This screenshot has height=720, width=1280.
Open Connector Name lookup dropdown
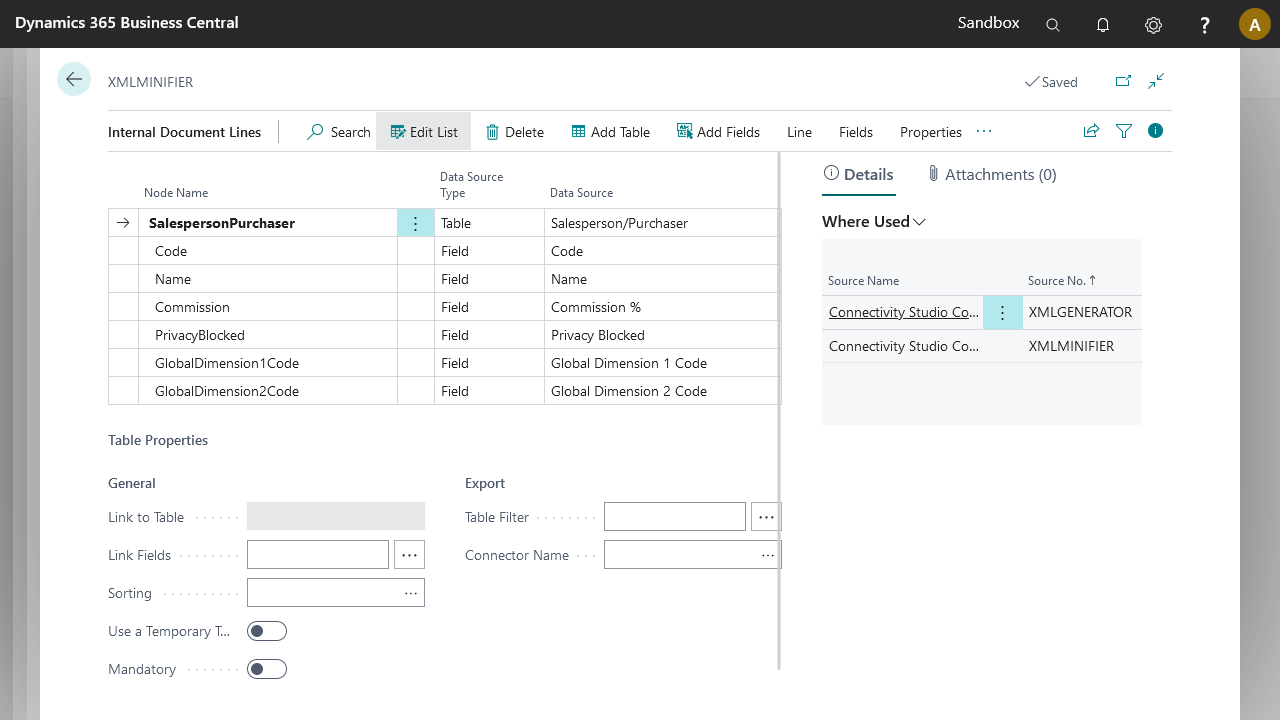768,555
